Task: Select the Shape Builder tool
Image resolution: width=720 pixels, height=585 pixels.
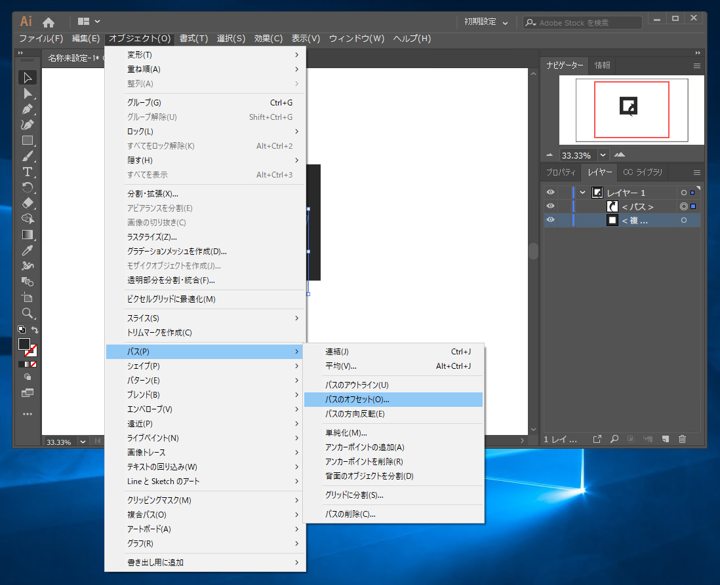Action: click(27, 219)
